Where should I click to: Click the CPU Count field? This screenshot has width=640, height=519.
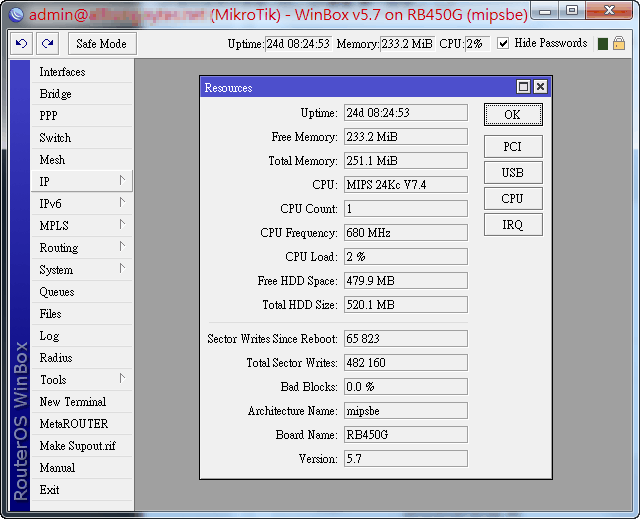tap(406, 208)
